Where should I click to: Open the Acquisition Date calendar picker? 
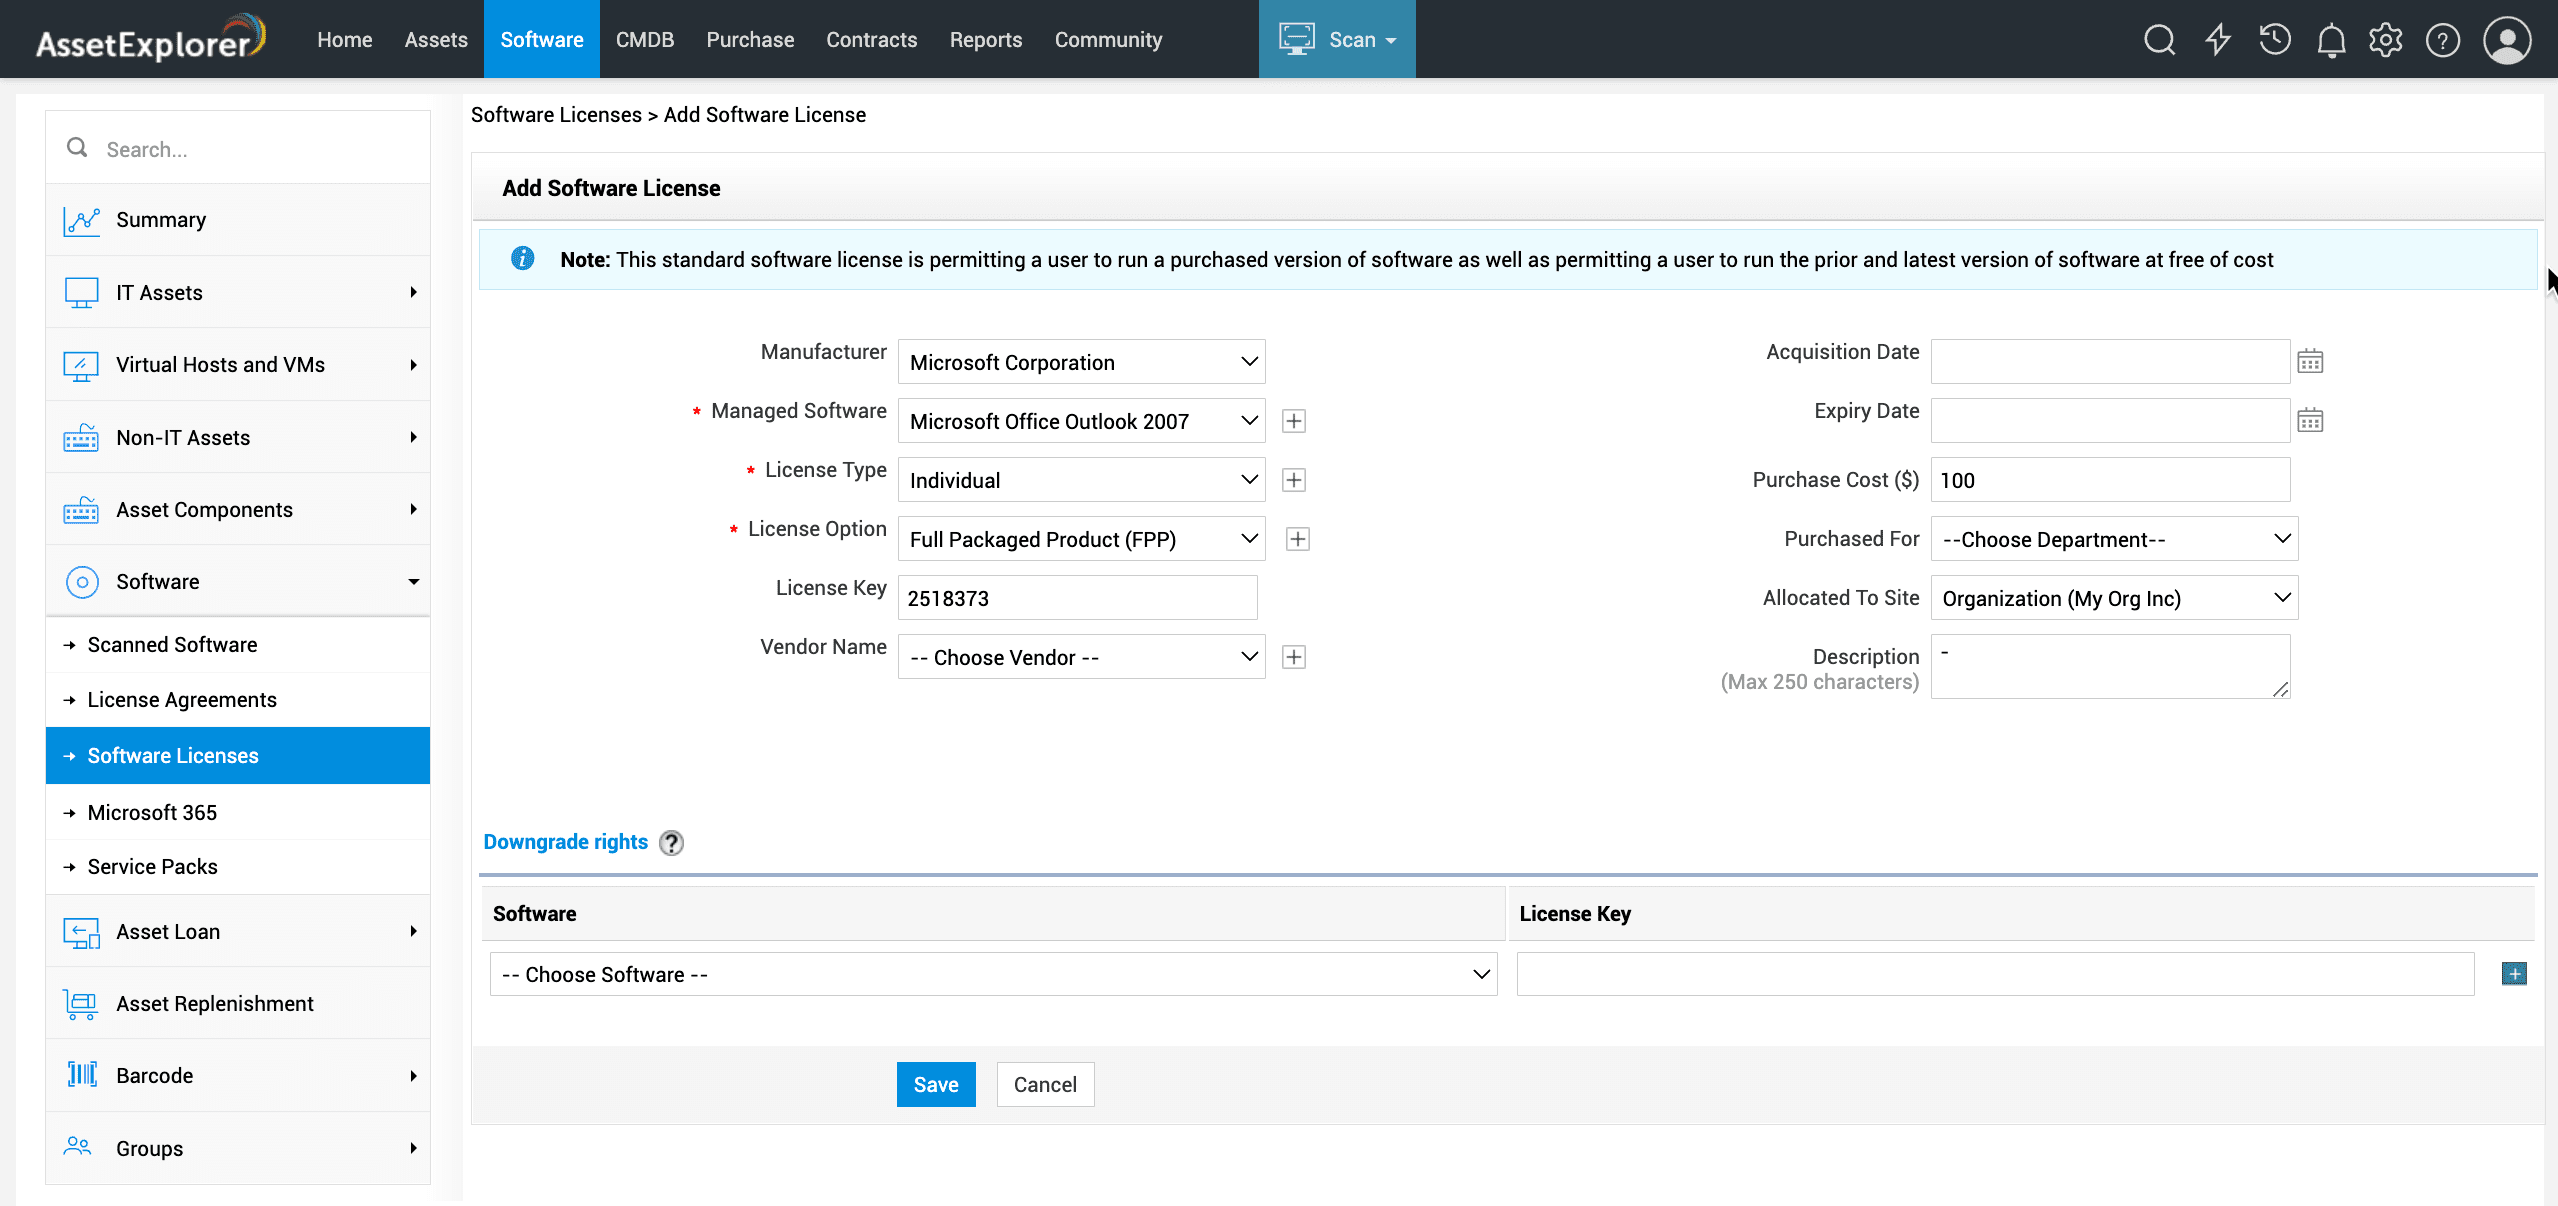tap(2309, 361)
